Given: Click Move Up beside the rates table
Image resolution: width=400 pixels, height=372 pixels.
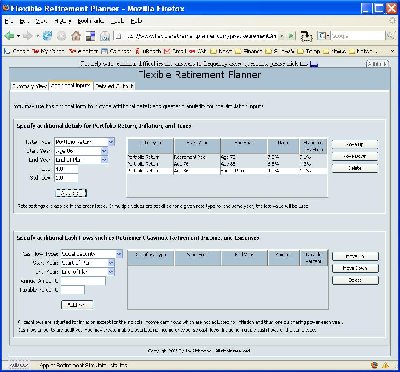Looking at the screenshot, I should 355,145.
